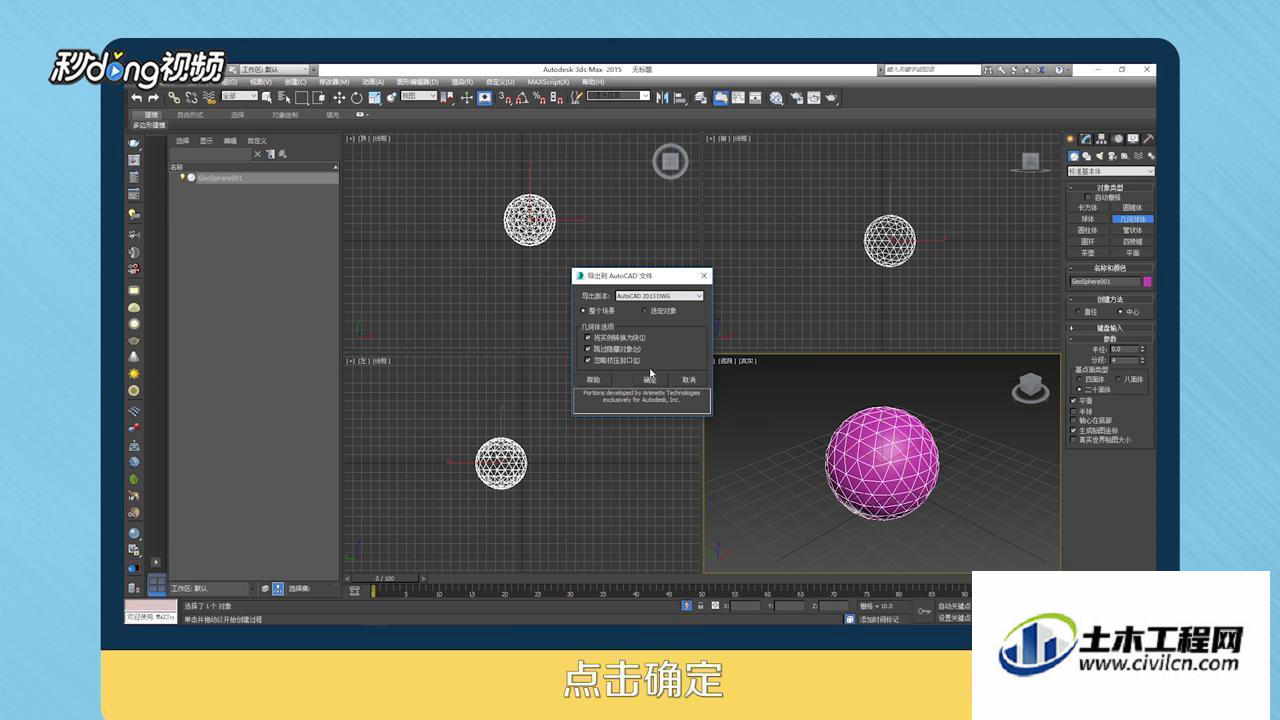Open the Hierarchy panel icon
This screenshot has height=720, width=1280.
1101,139
